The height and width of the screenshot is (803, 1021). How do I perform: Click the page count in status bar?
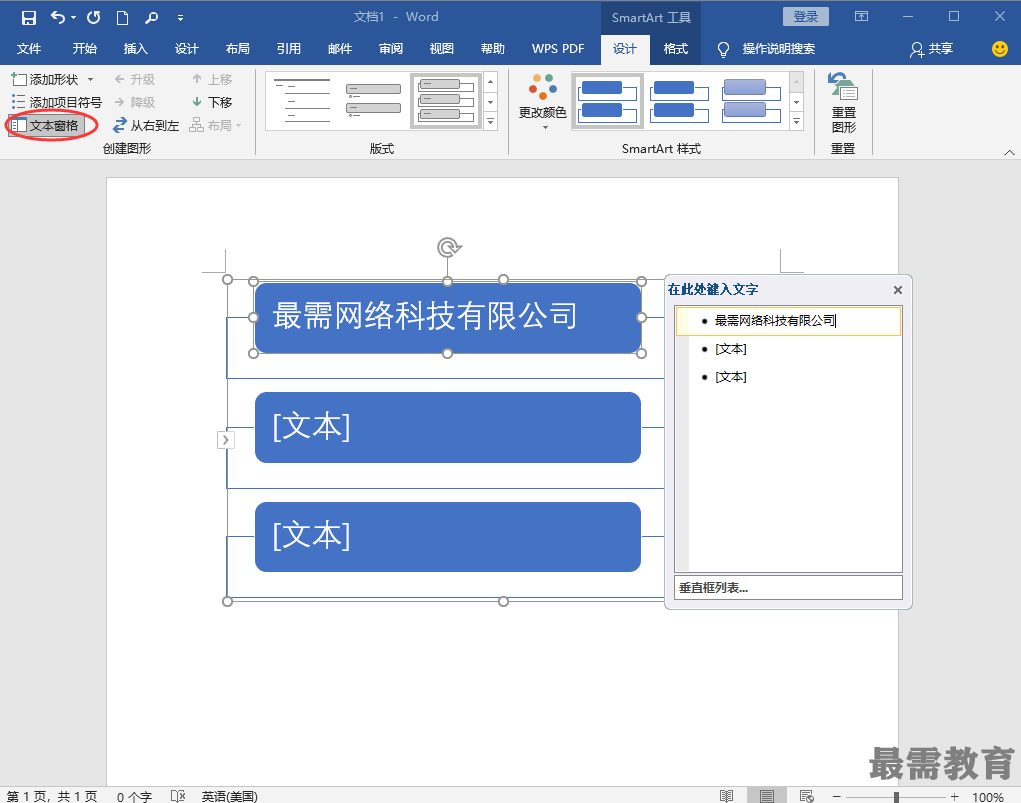[x=52, y=796]
